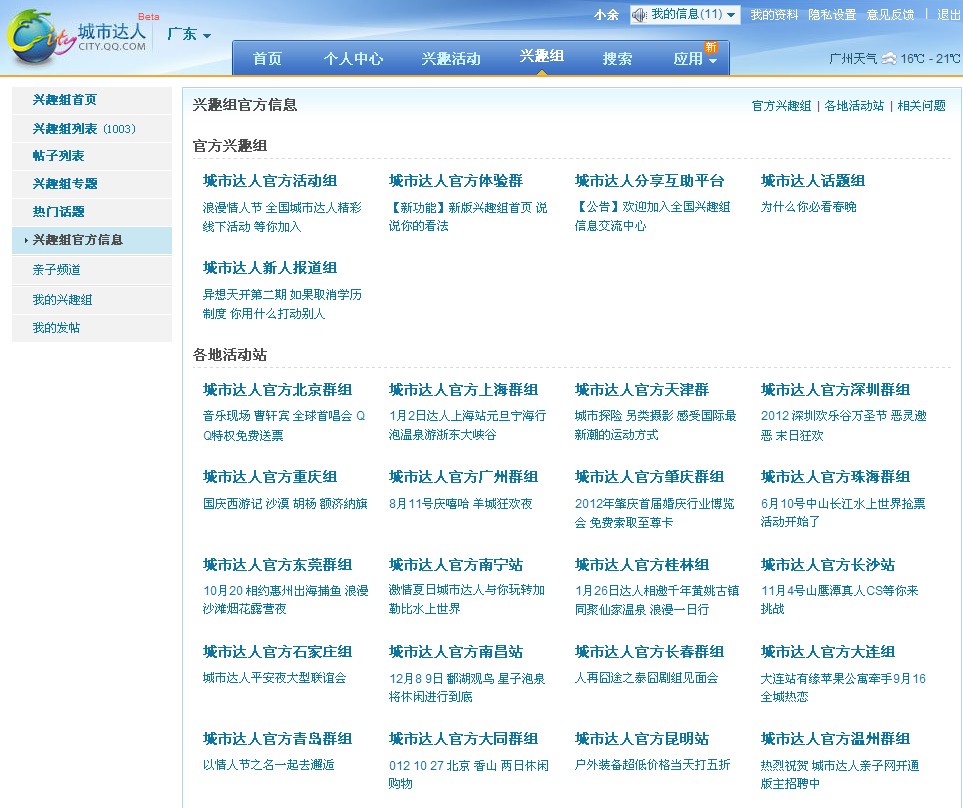Open 城市达人官方北京群组 group

click(x=277, y=390)
